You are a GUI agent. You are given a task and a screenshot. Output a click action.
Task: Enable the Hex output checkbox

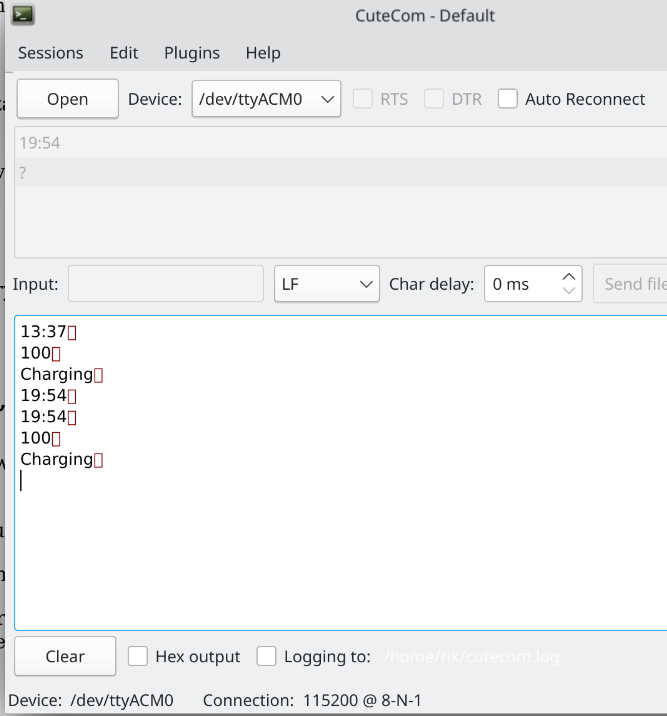click(x=137, y=656)
